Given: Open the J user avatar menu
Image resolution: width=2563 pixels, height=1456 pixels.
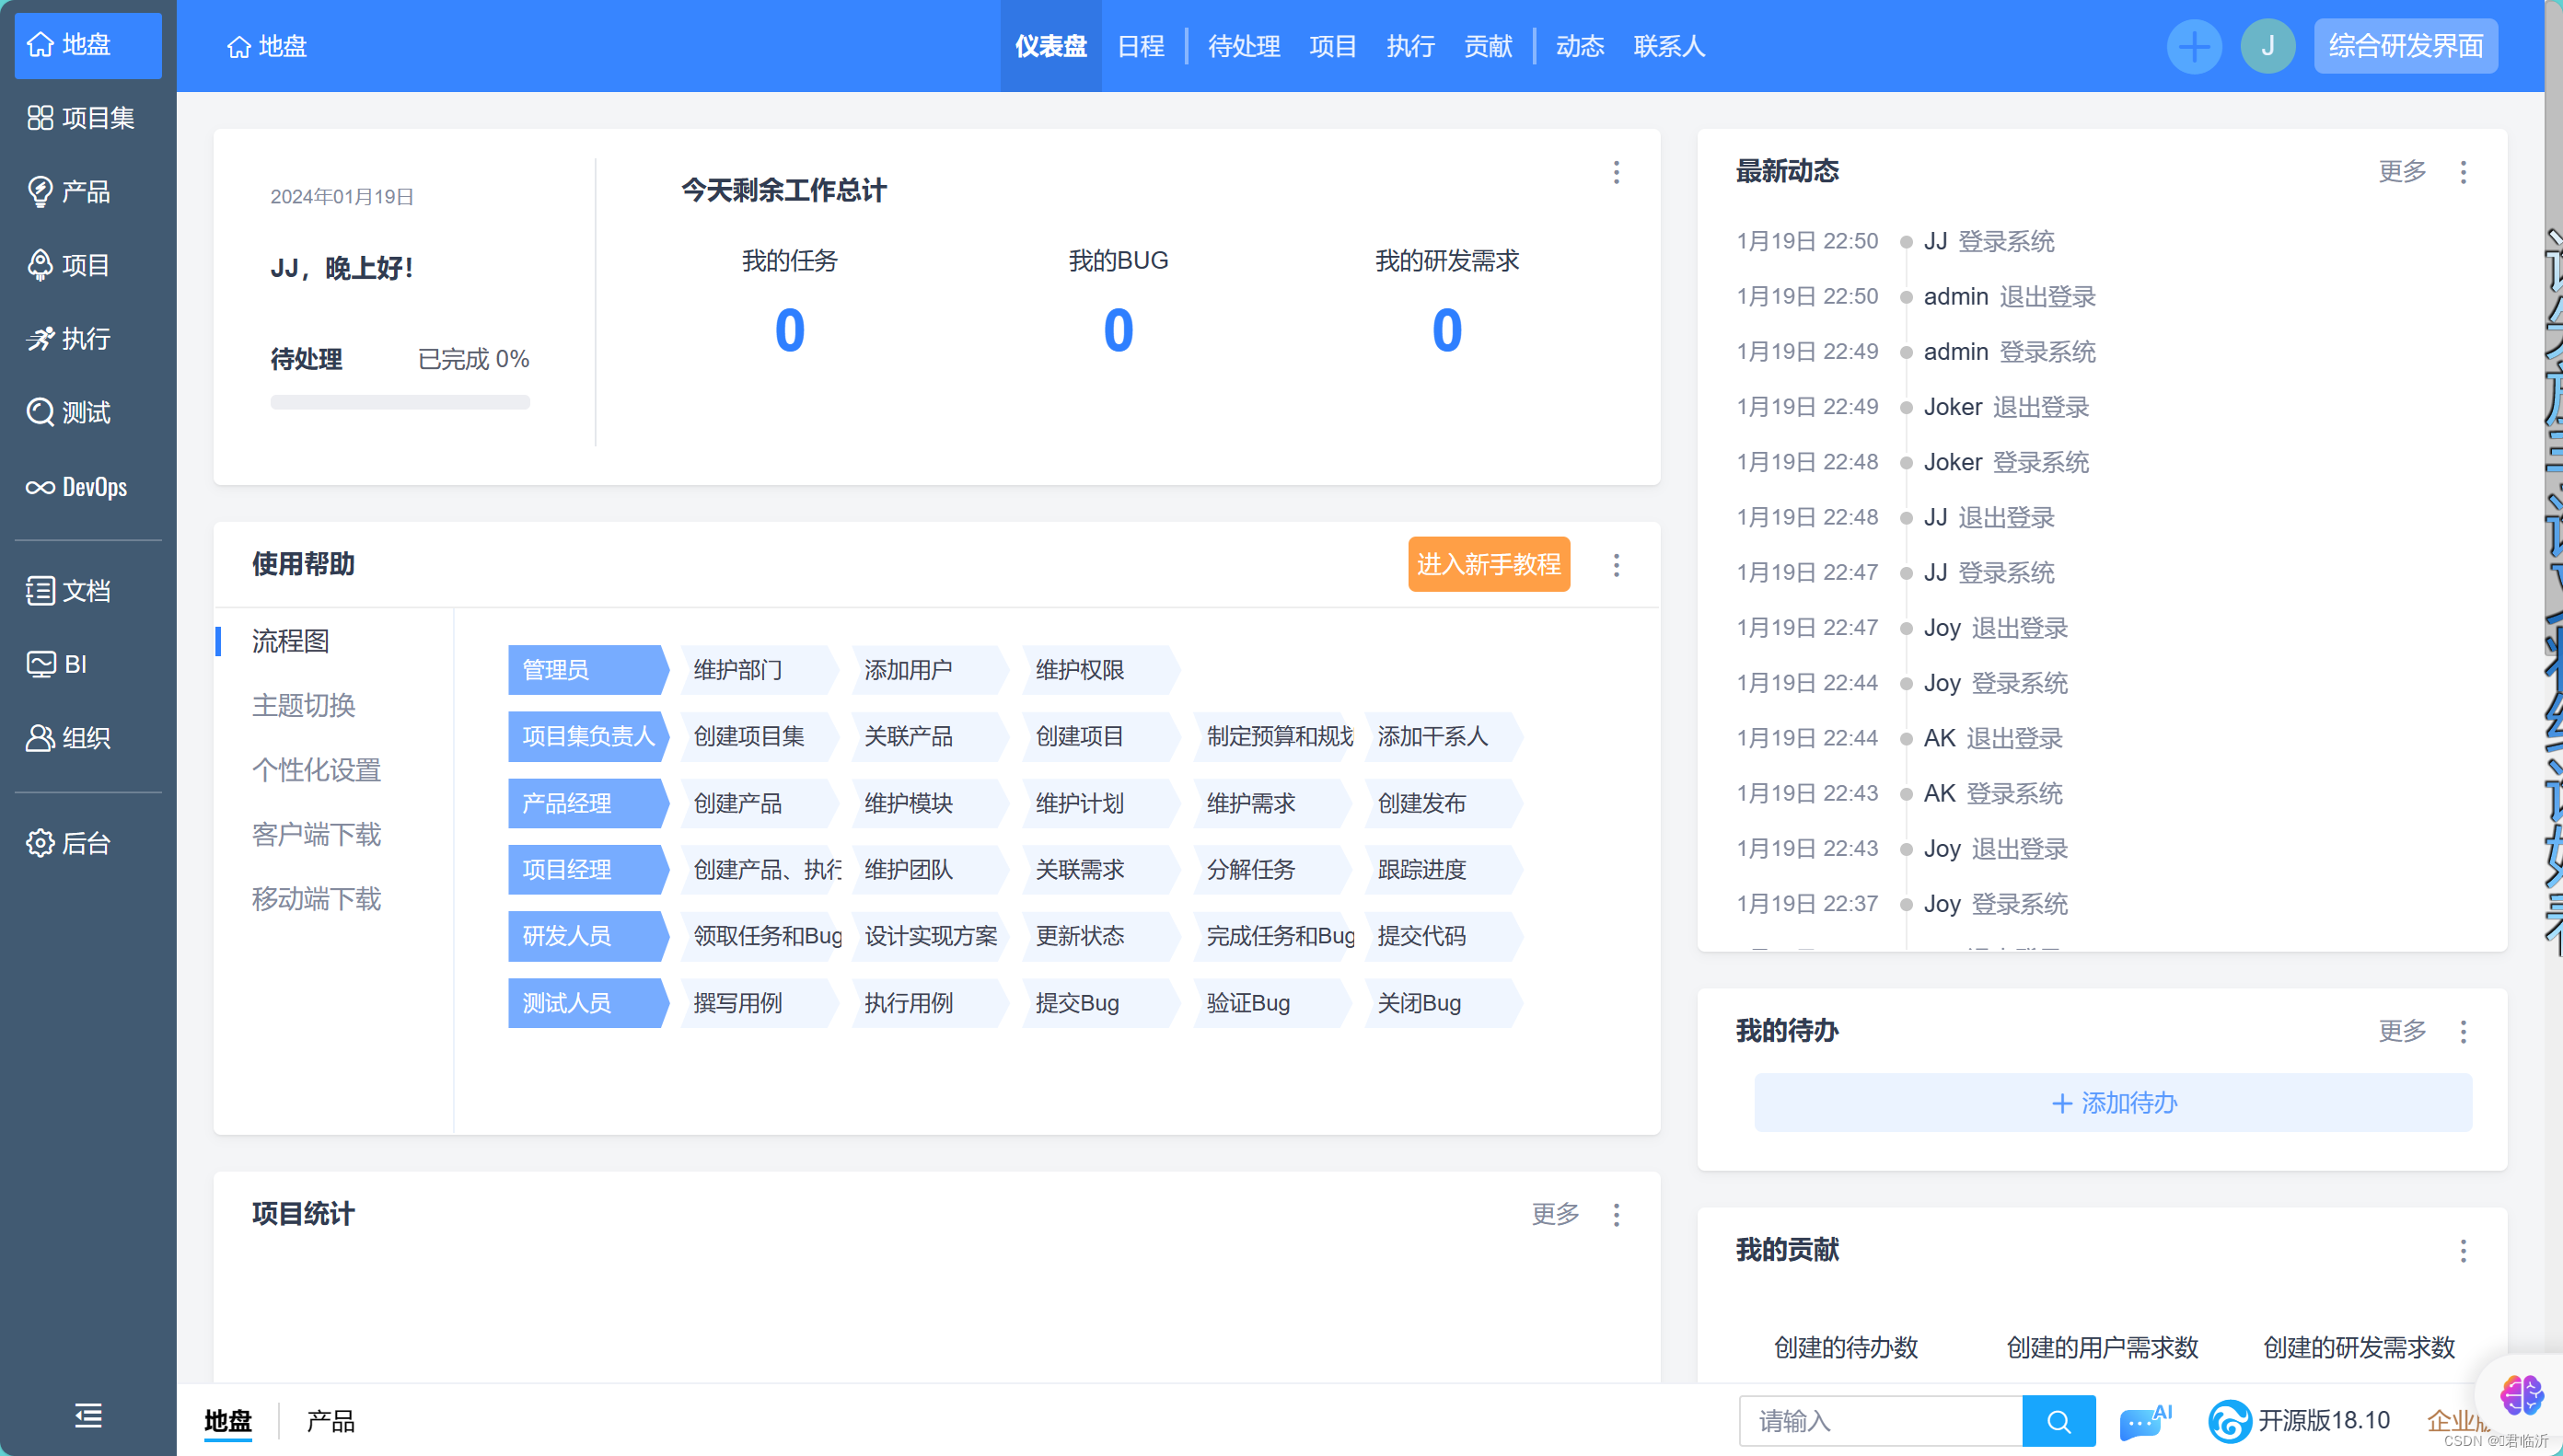Looking at the screenshot, I should 2267,46.
